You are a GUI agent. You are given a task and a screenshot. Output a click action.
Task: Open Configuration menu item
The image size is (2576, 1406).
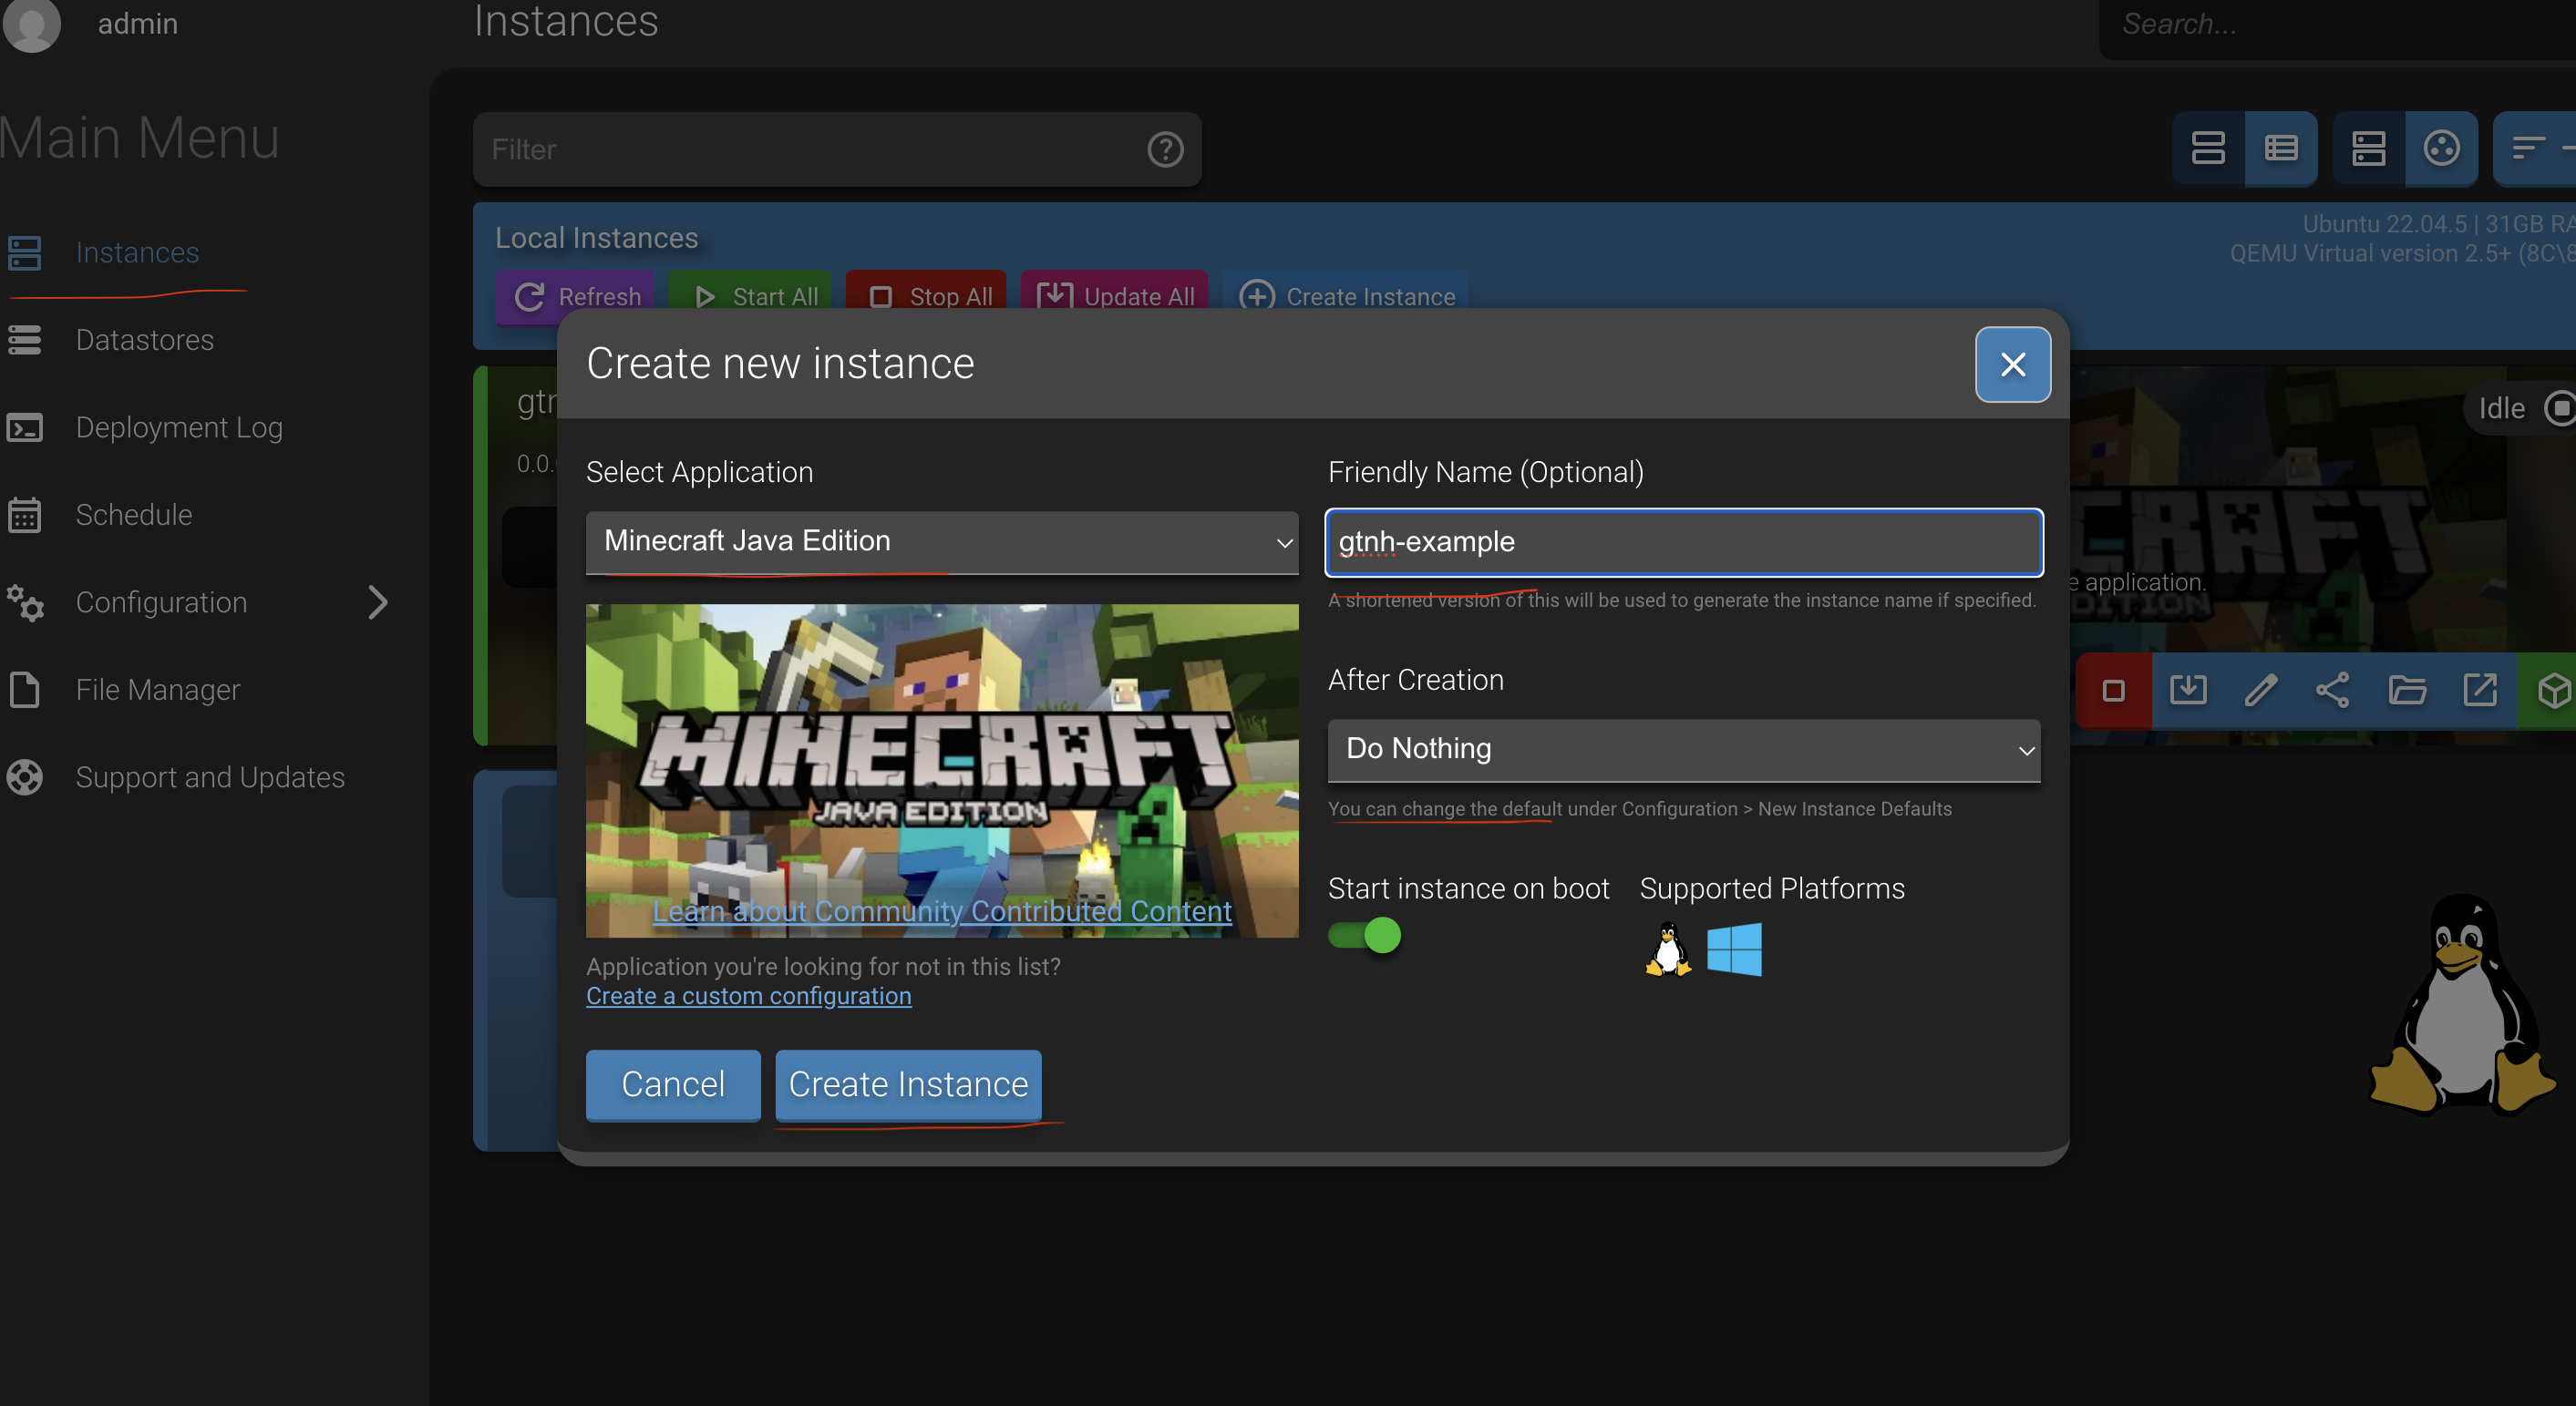161,603
